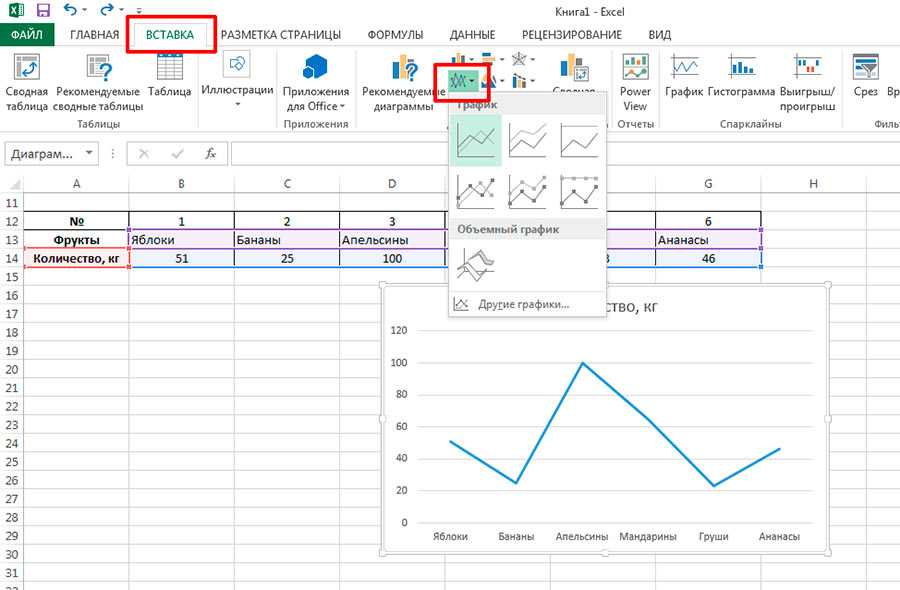This screenshot has height=590, width=900.
Task: Open Рекомендуемые диаграммы
Action: (404, 83)
